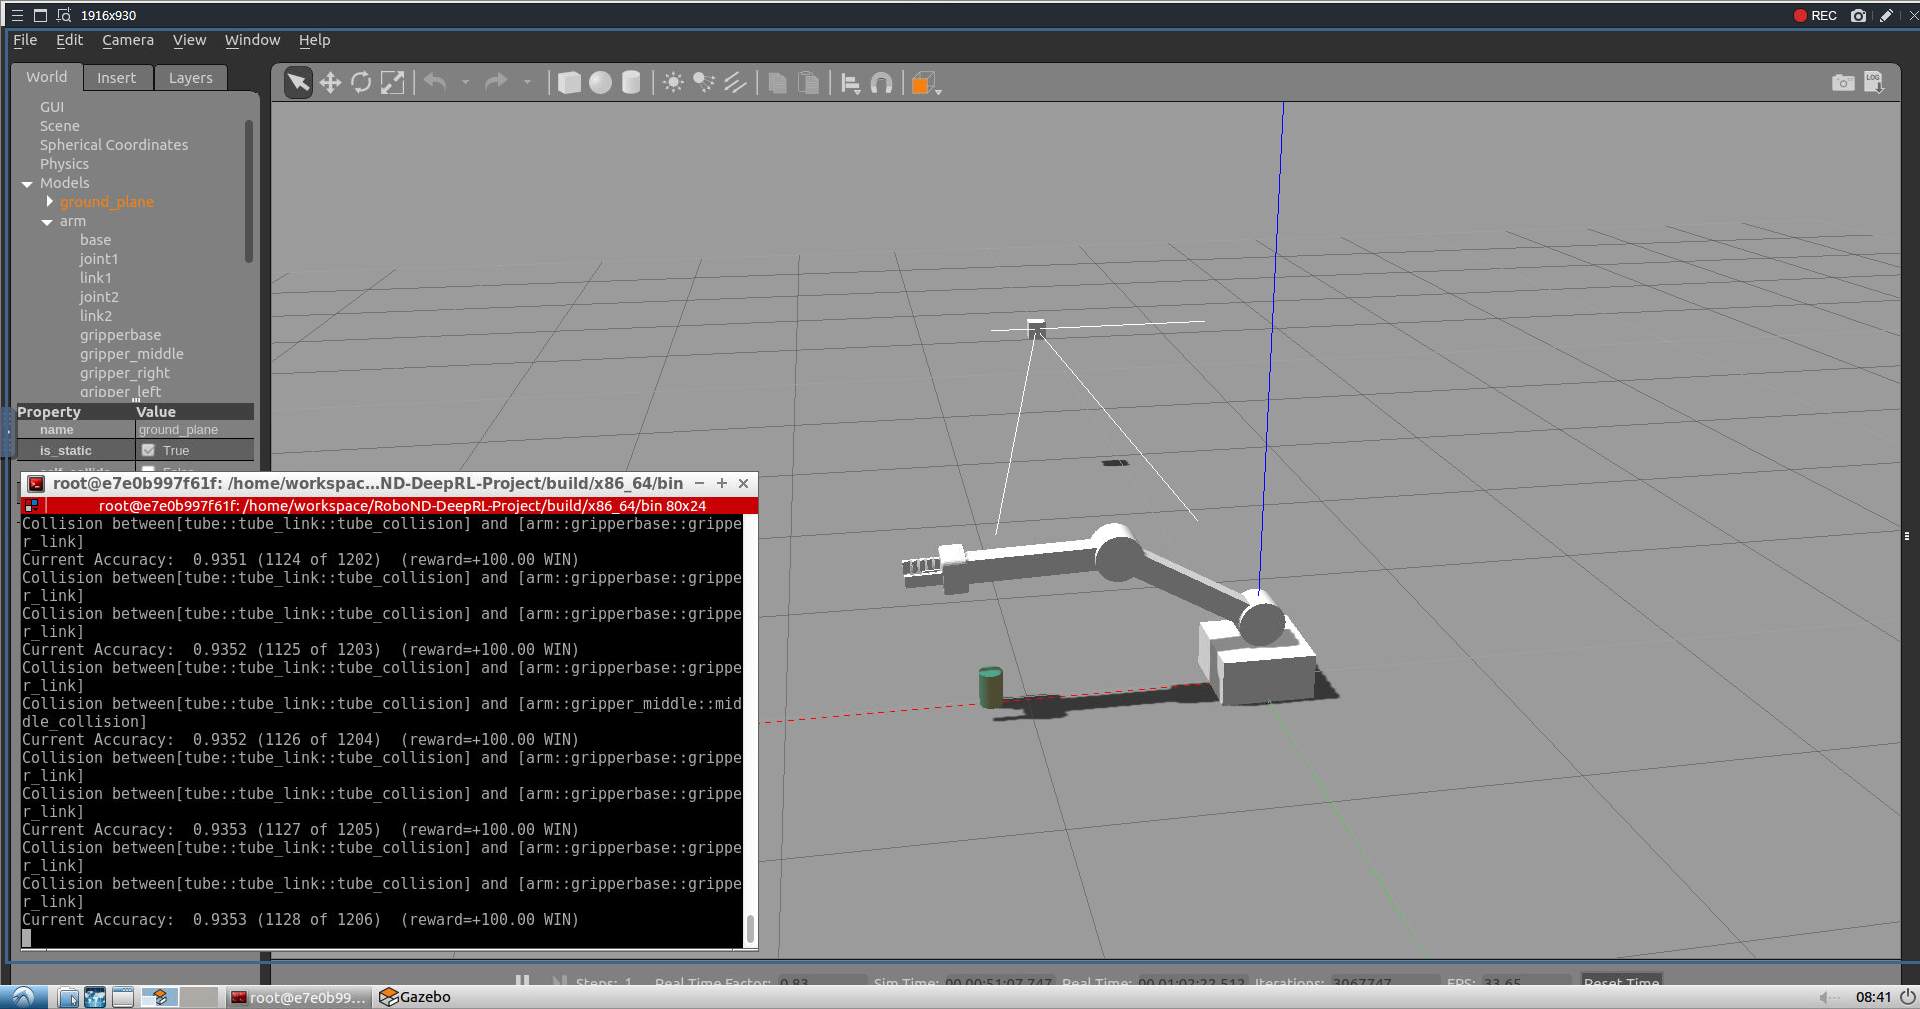Collapse the Models list
1920x1009 pixels.
tap(27, 183)
